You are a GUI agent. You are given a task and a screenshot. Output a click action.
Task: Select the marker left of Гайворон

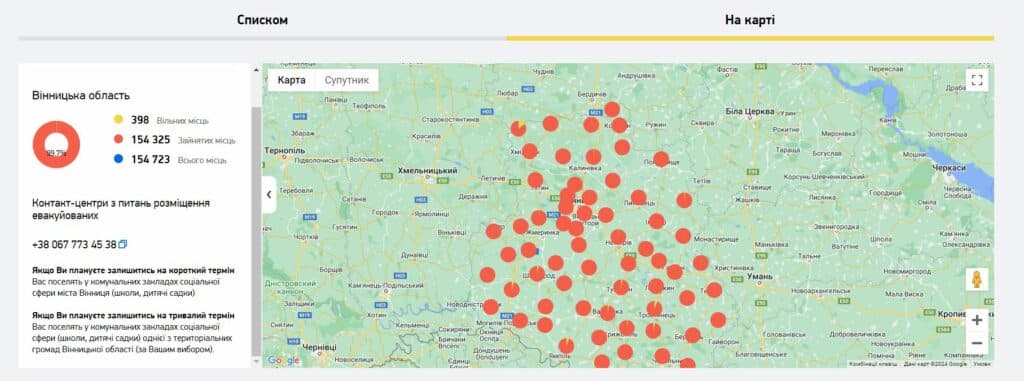tap(692, 335)
